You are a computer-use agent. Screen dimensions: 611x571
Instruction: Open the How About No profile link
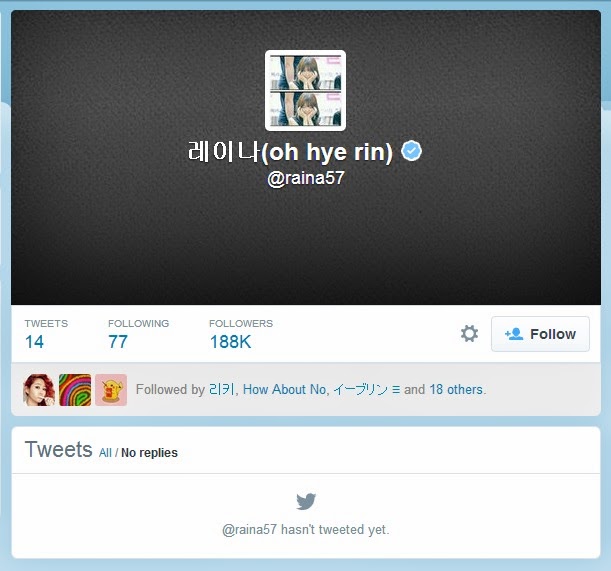(284, 389)
